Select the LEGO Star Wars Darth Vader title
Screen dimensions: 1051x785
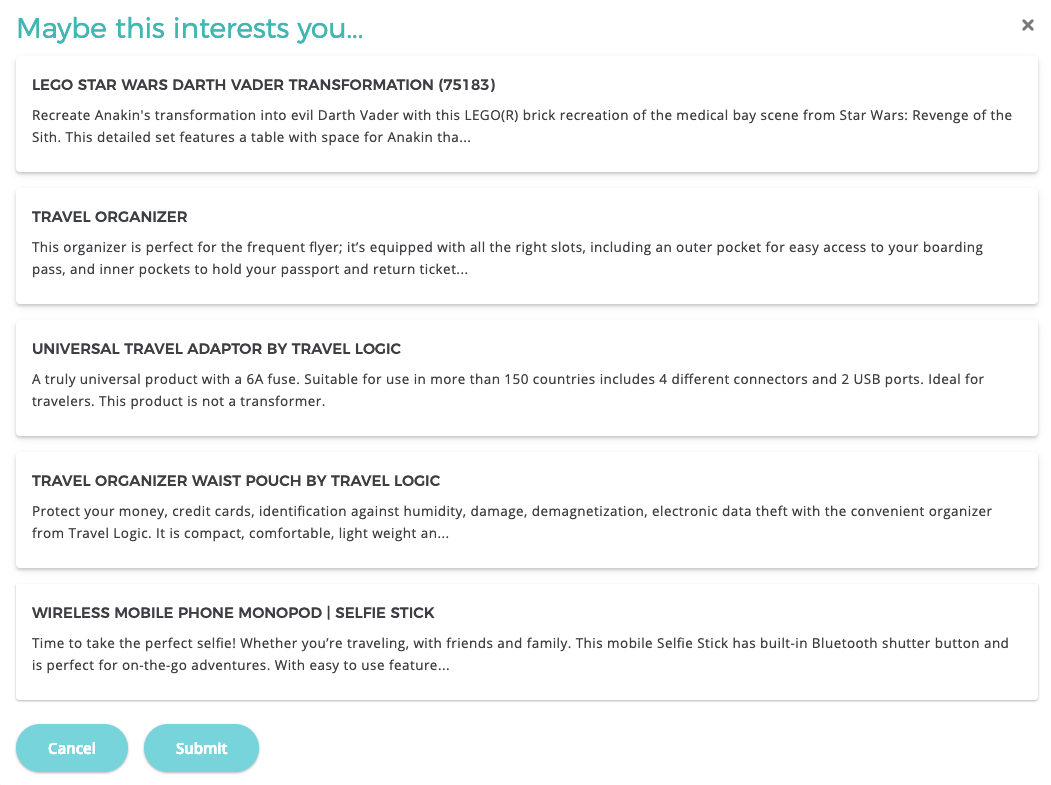click(263, 85)
